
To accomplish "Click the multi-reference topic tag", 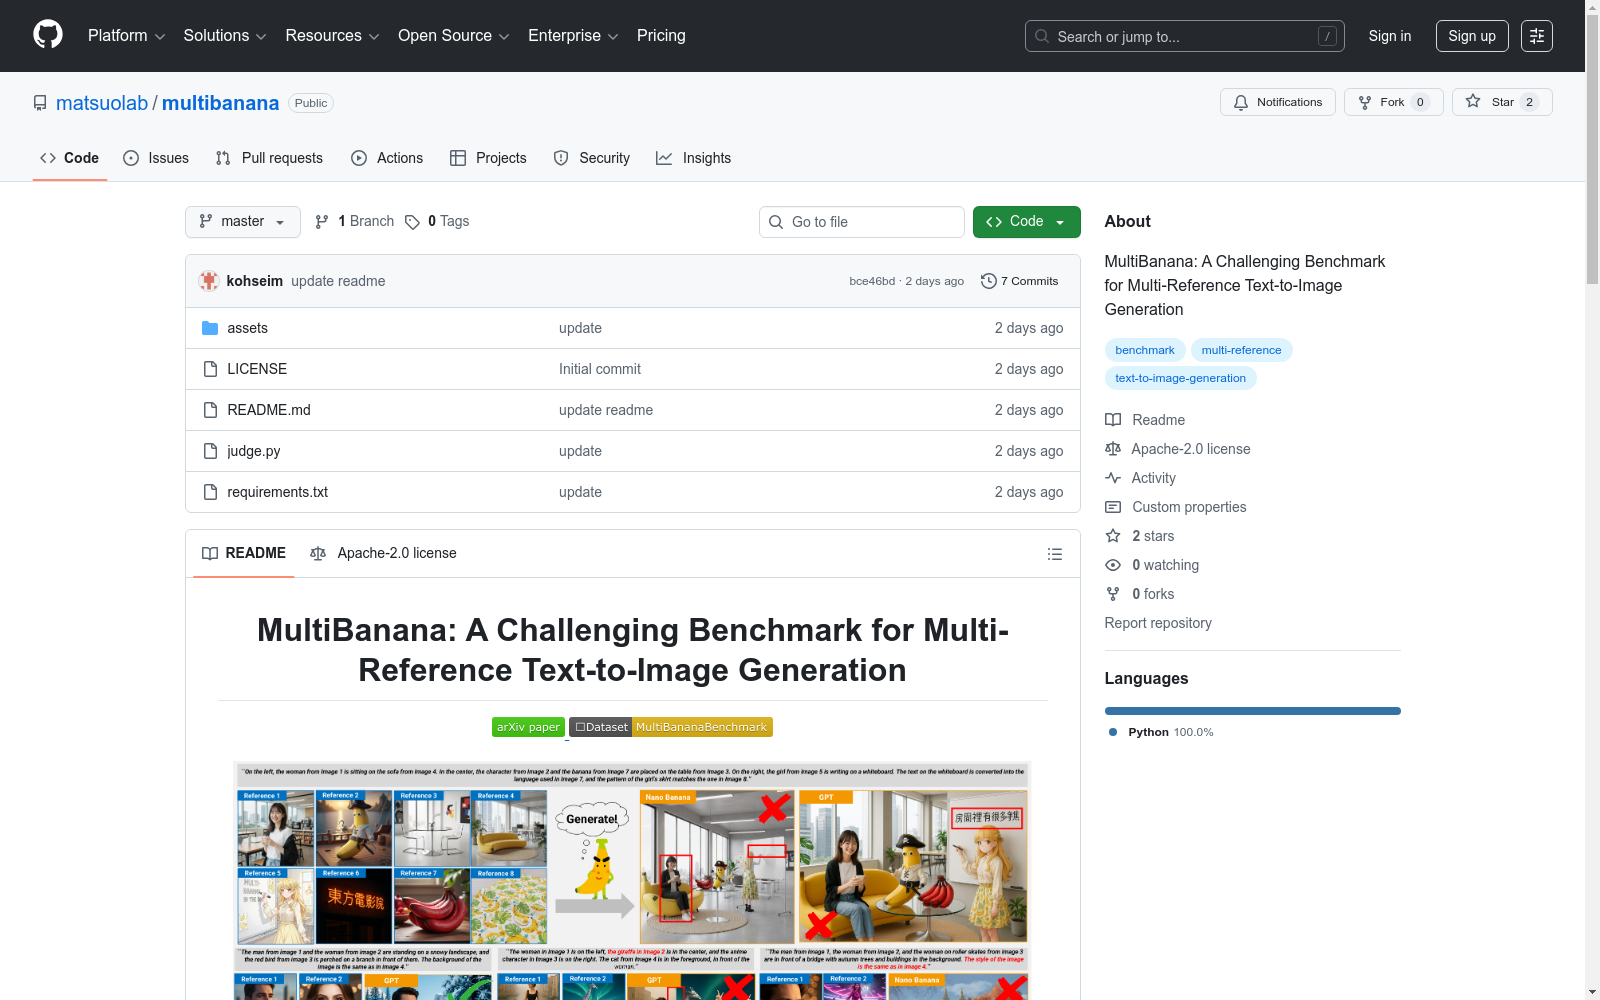I will tap(1241, 350).
